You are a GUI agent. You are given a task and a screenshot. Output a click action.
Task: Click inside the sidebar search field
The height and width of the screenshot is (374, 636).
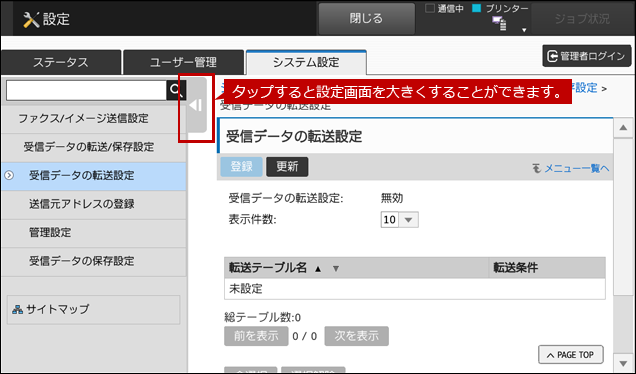click(86, 90)
